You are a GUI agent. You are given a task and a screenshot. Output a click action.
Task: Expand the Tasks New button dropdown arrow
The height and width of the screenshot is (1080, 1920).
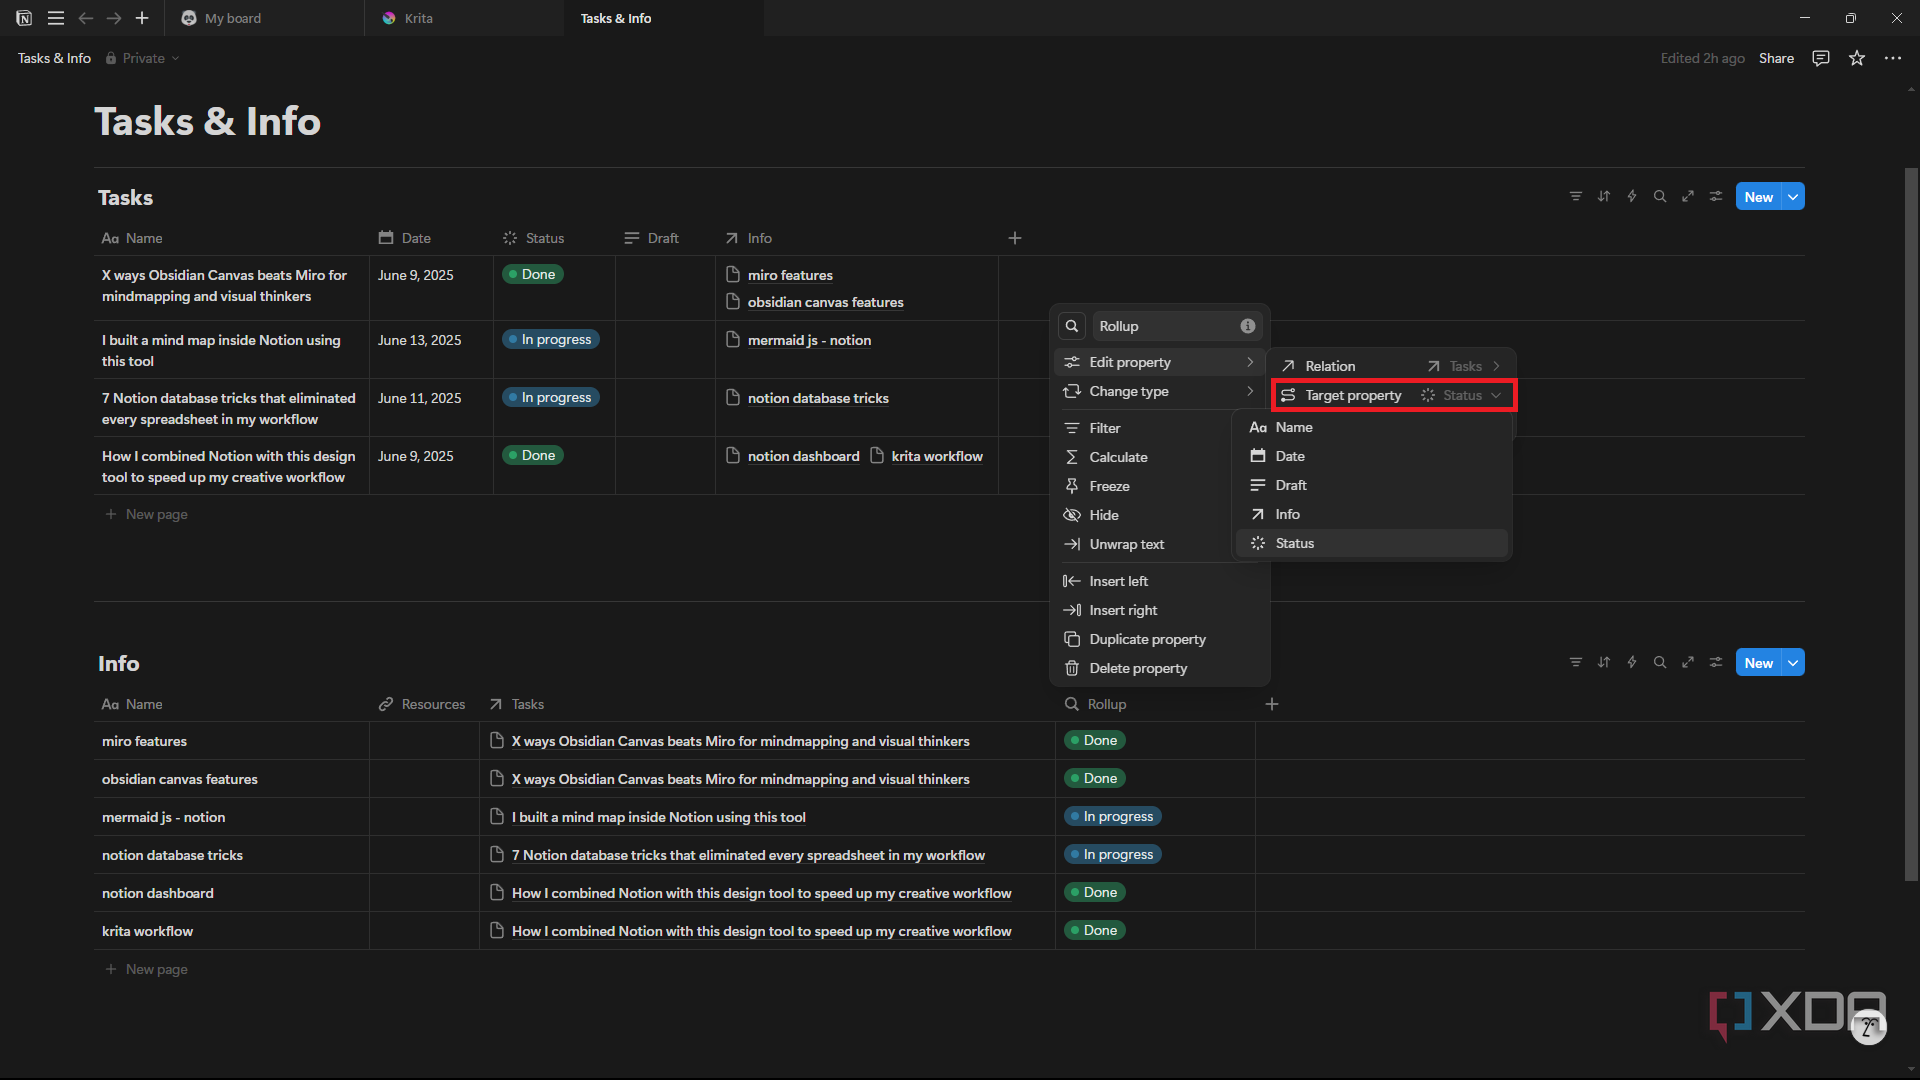tap(1794, 197)
